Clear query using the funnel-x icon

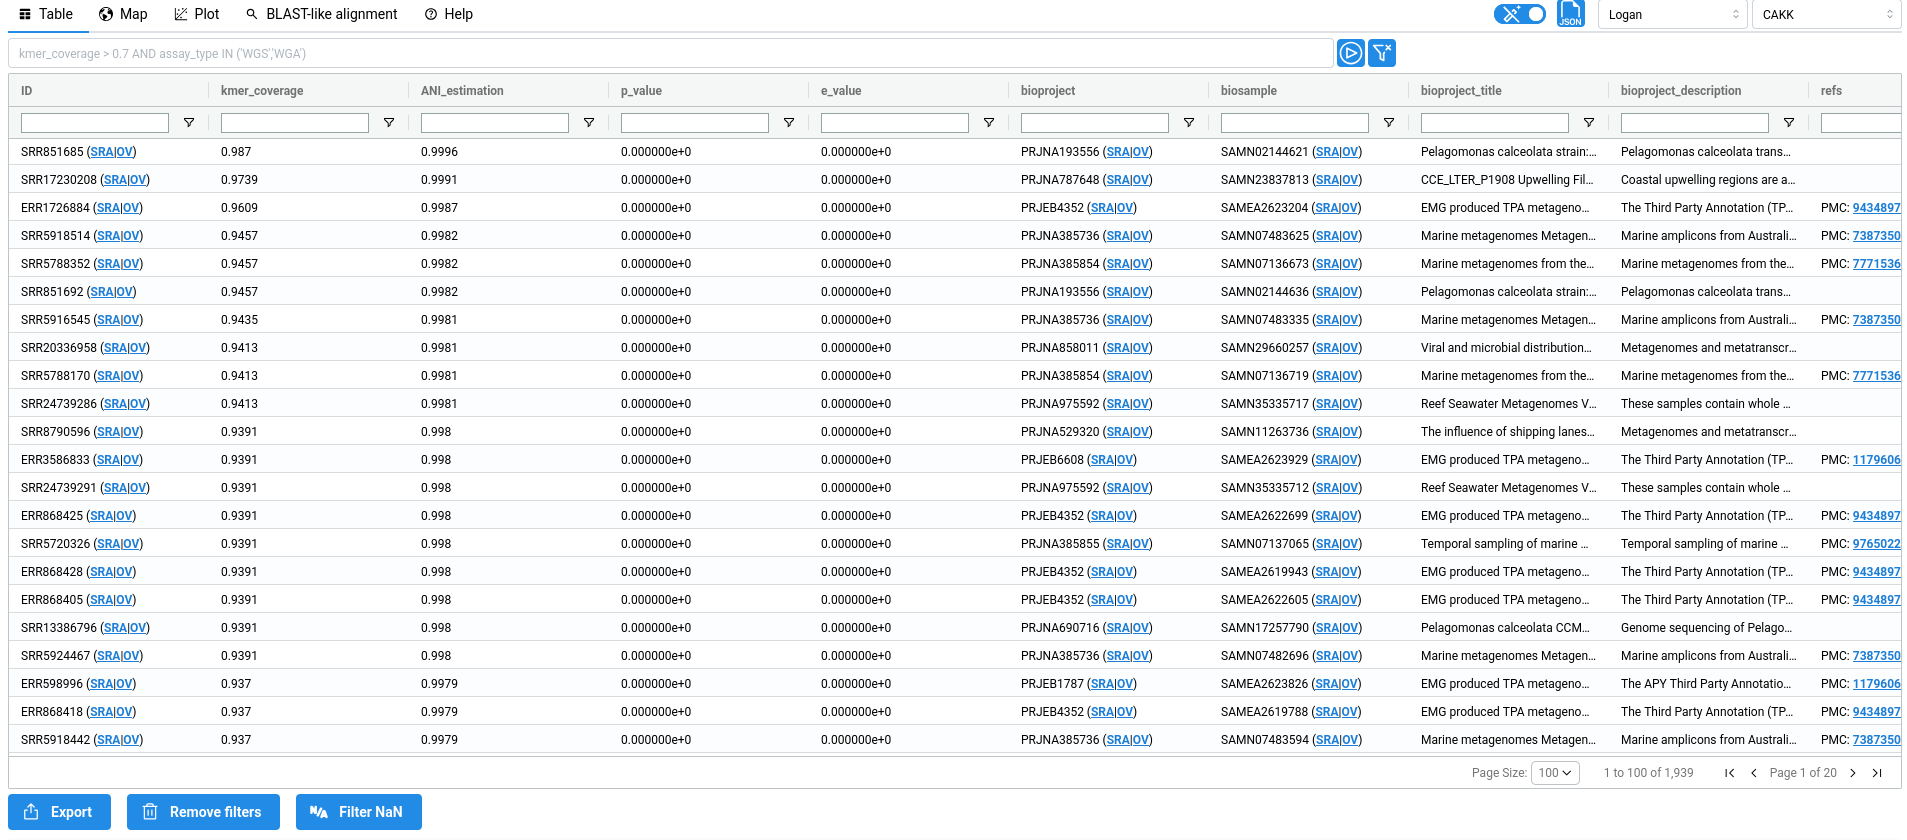click(1382, 53)
